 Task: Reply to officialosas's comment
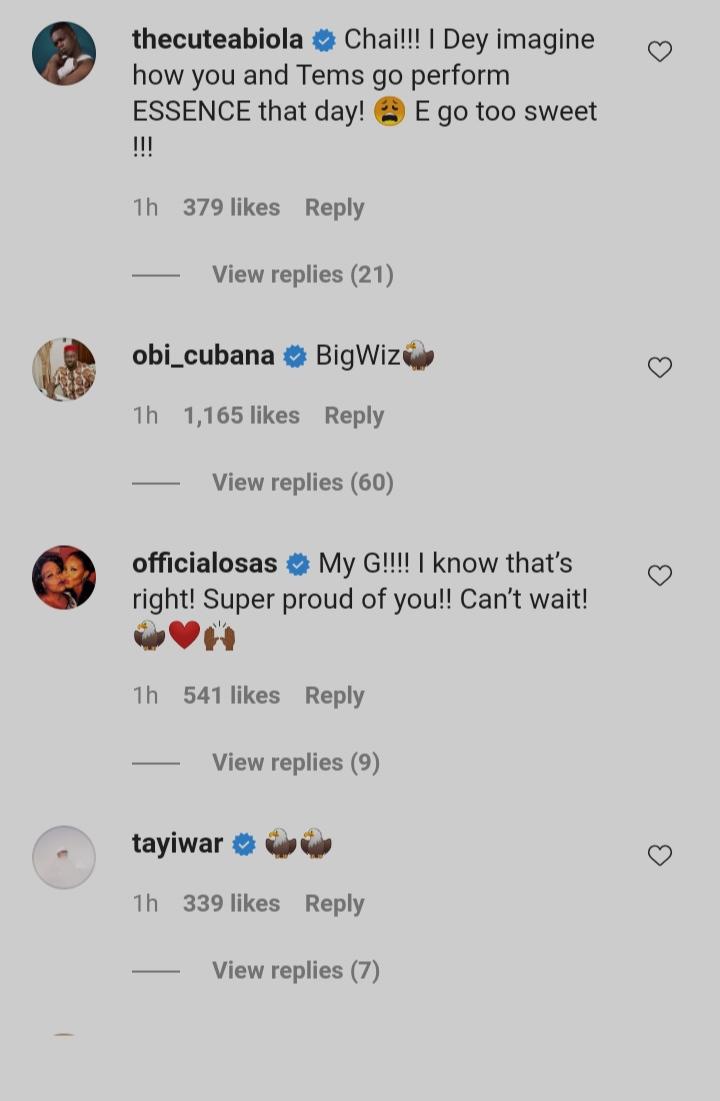(334, 695)
